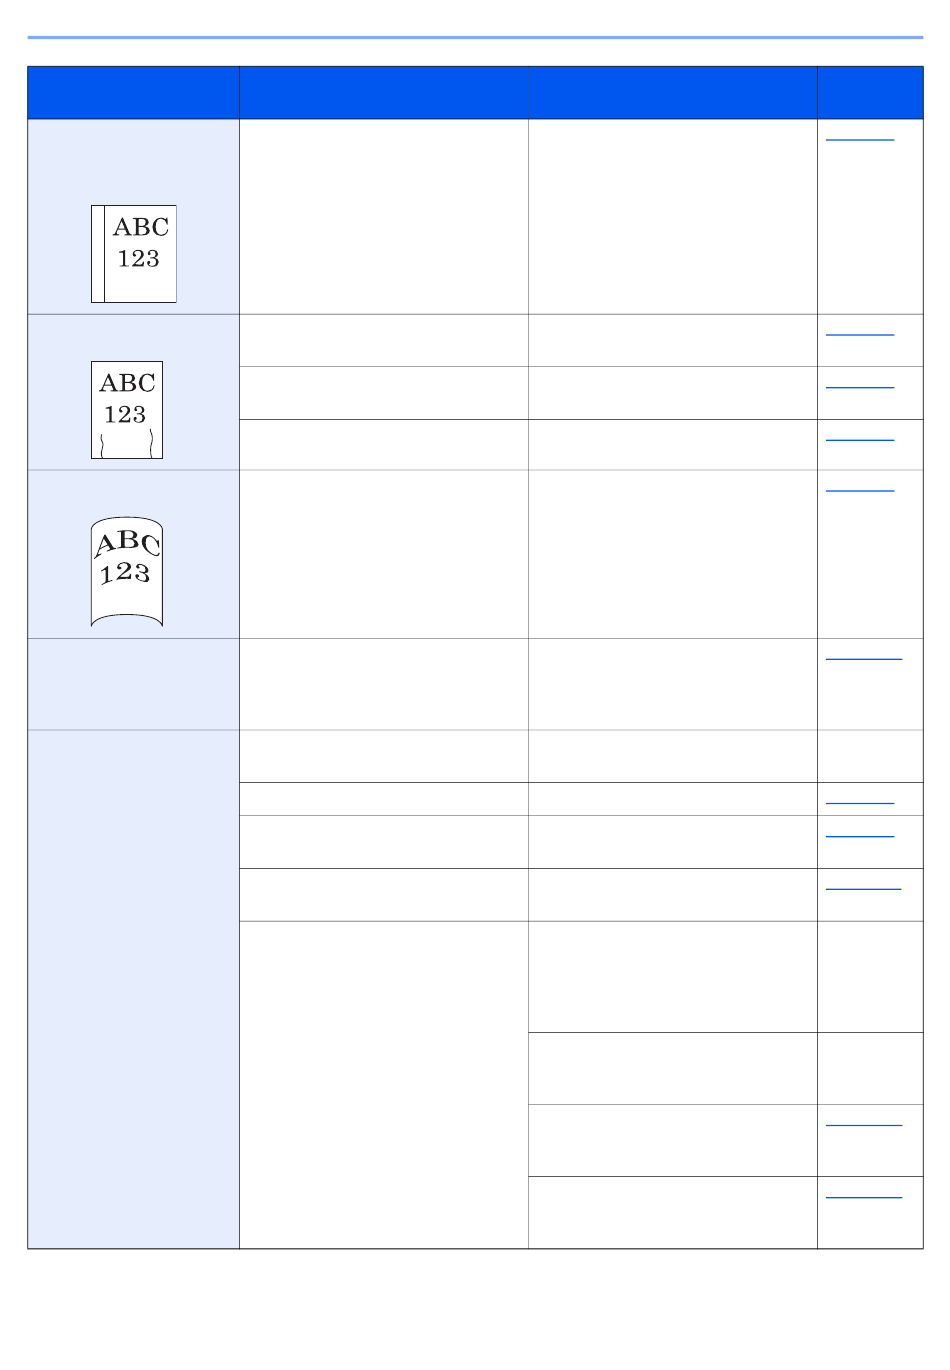Viewport: 950px width, 1370px height.
Task: Select the curled ABC 123 page illustration
Action: pyautogui.click(x=127, y=572)
